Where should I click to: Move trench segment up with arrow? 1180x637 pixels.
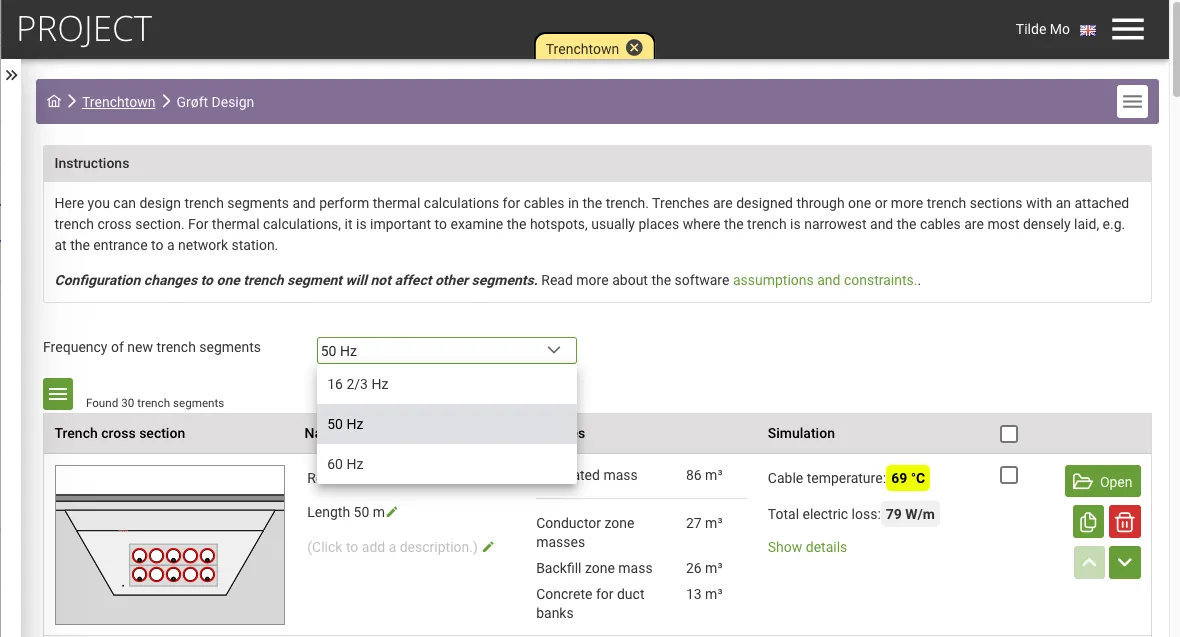pos(1089,563)
